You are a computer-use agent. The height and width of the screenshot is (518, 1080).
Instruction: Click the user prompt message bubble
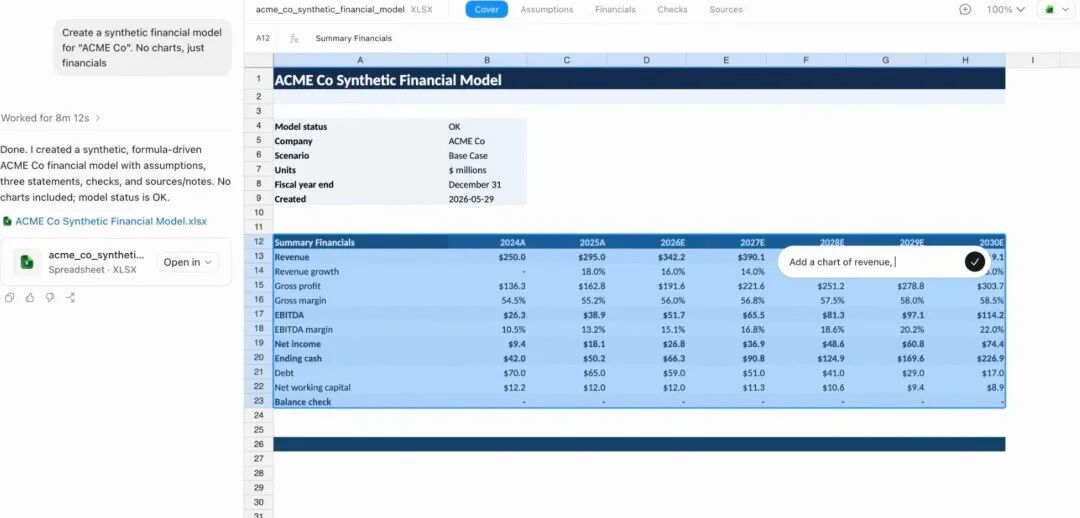[x=143, y=48]
